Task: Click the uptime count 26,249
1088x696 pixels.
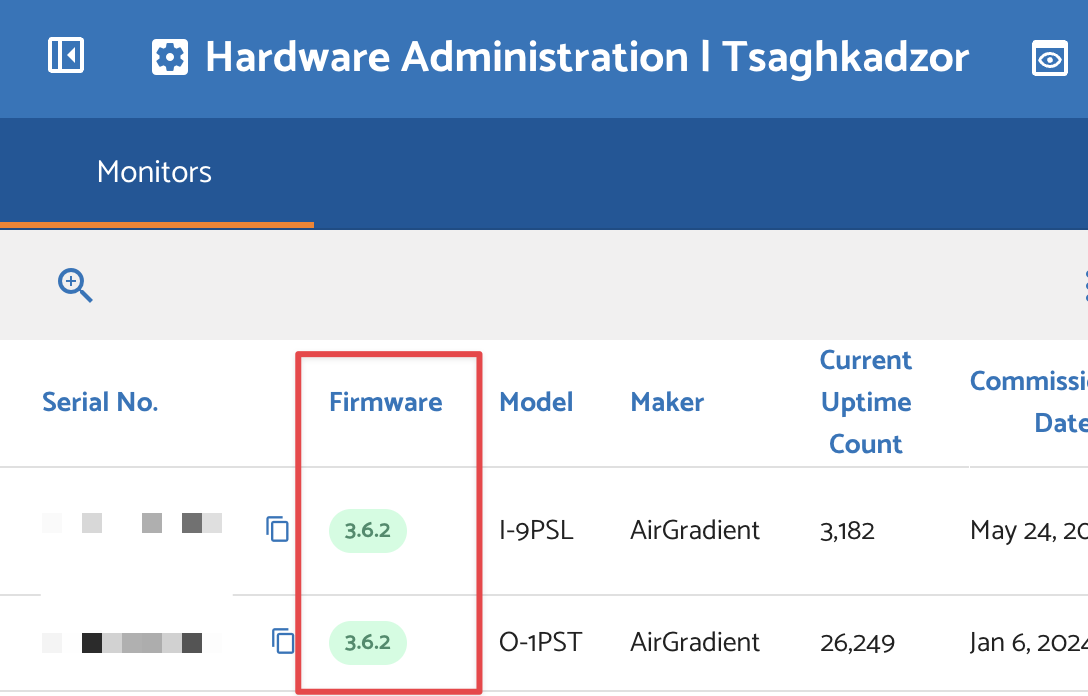Action: pyautogui.click(x=856, y=642)
